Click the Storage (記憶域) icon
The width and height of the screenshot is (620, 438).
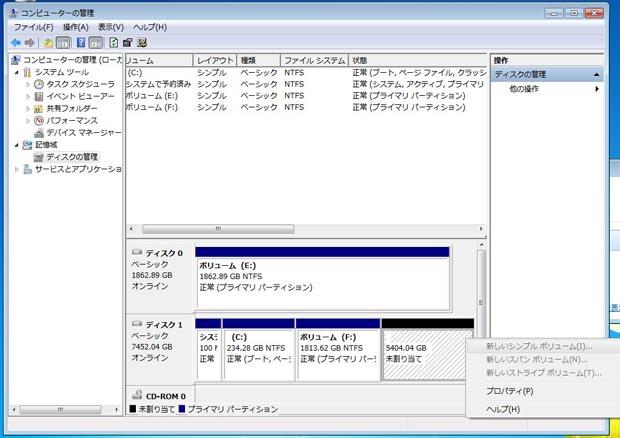point(27,145)
